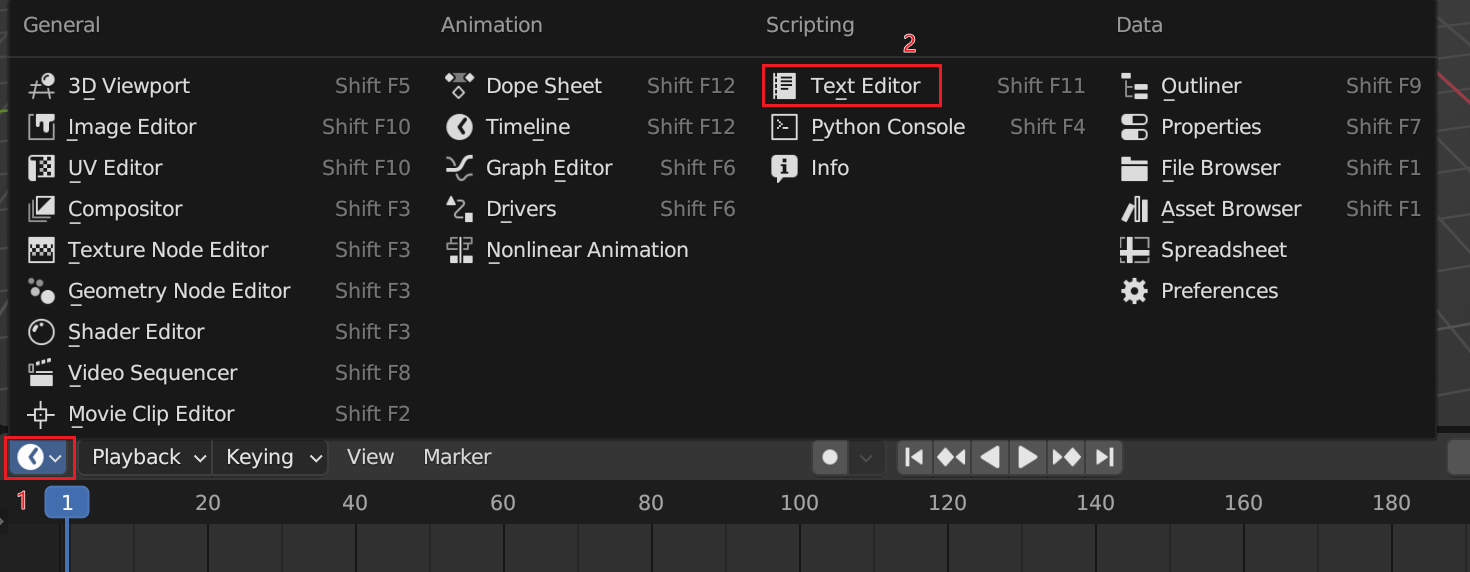Choose Nonlinear Animation editor entry
1470x572 pixels.
tap(586, 250)
